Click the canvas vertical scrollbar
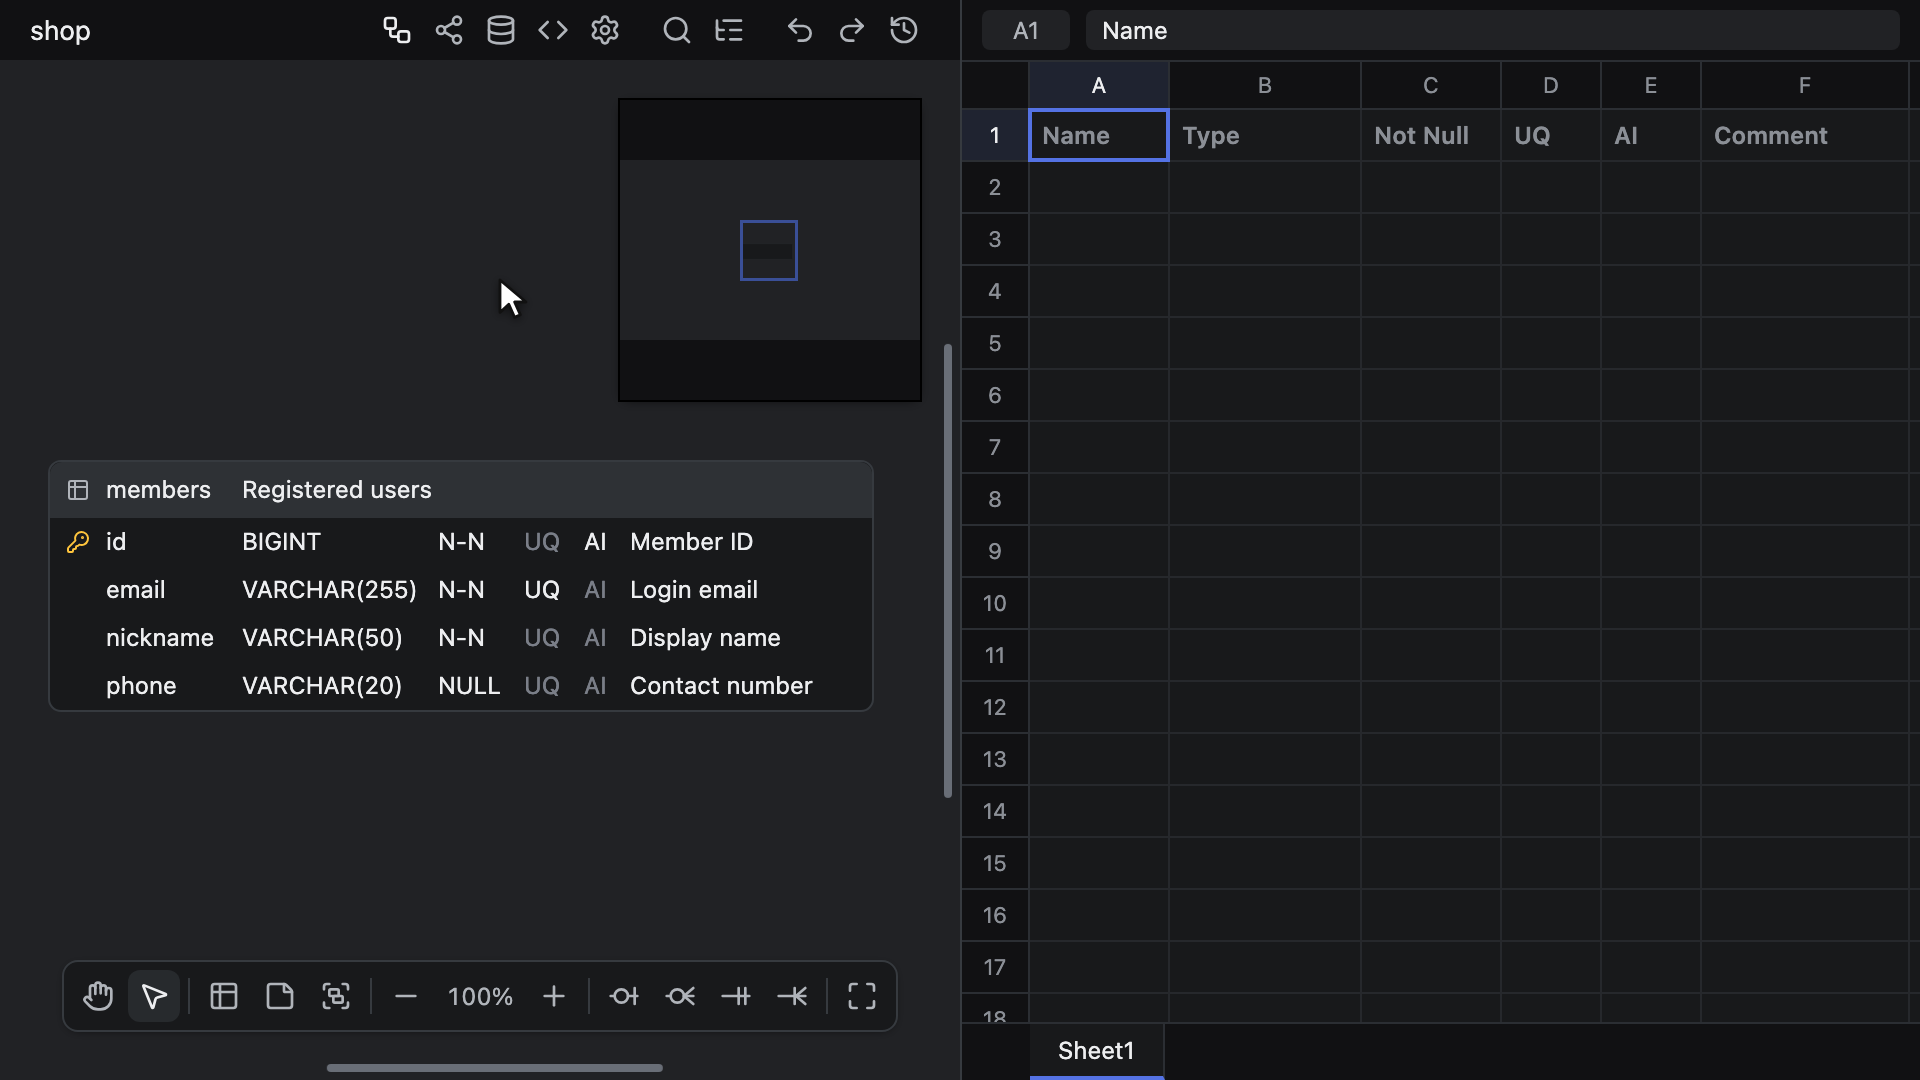The image size is (1920, 1080). point(948,571)
